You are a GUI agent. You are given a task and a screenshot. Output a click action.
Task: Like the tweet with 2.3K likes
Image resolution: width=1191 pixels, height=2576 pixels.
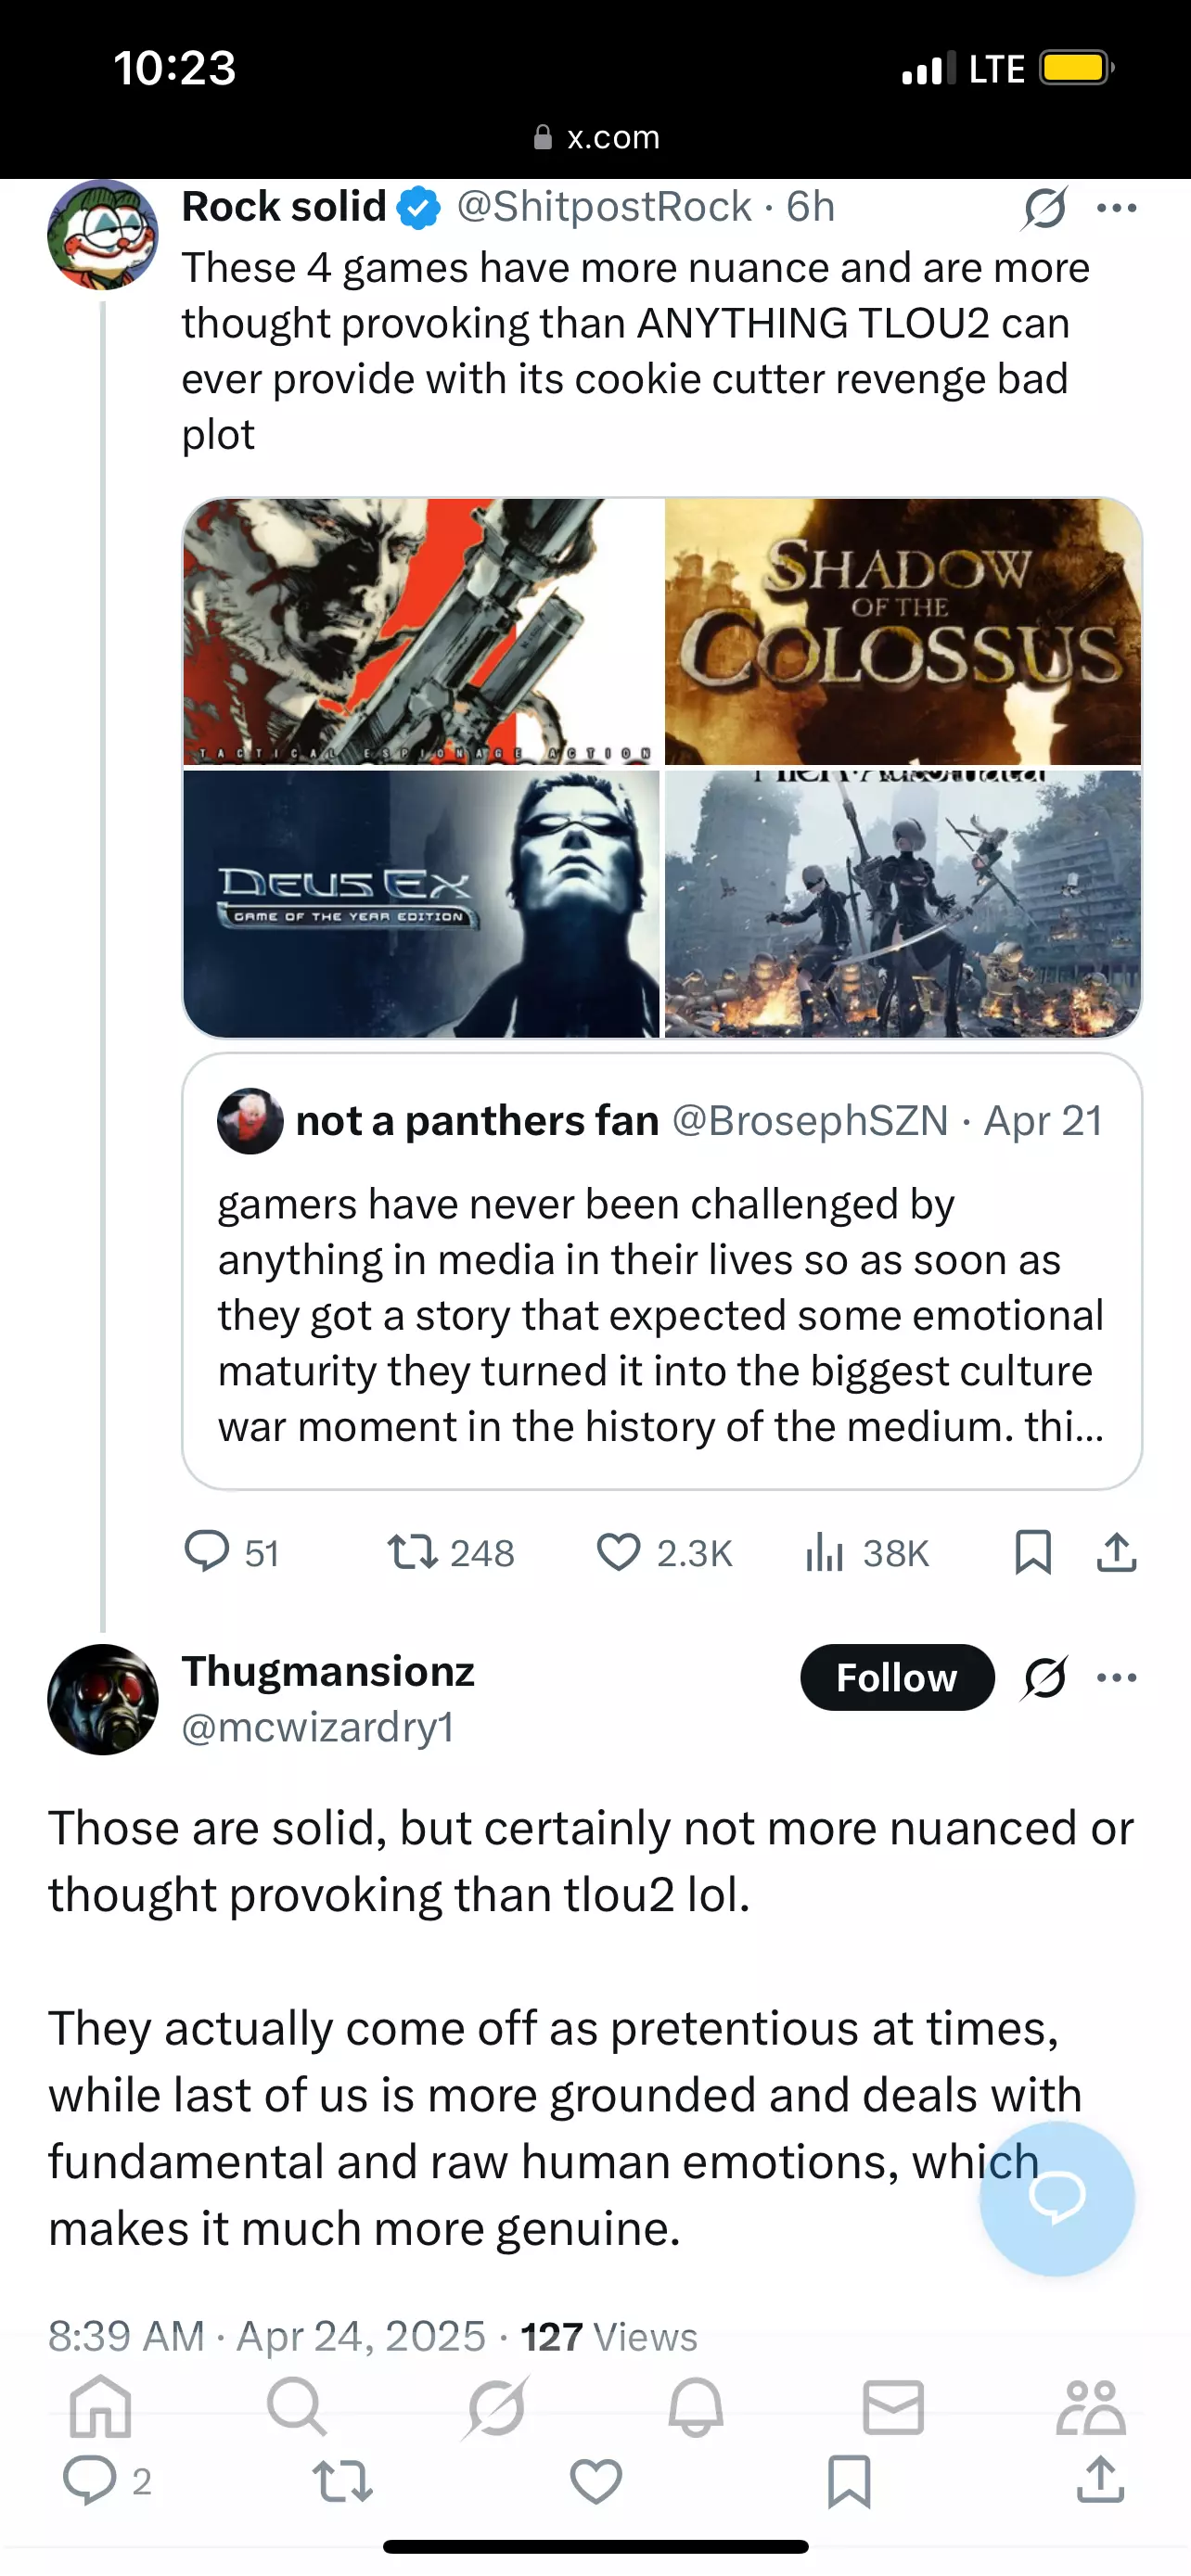click(x=664, y=1553)
